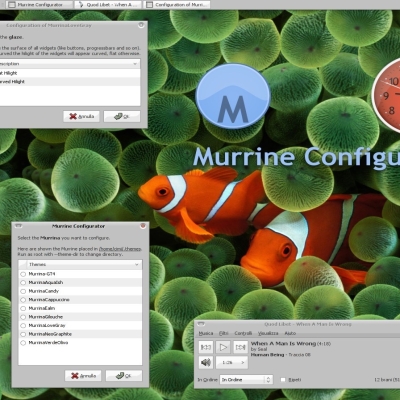This screenshot has height=400, width=400.
Task: Start playback with Quod Libet play button
Action: click(223, 347)
